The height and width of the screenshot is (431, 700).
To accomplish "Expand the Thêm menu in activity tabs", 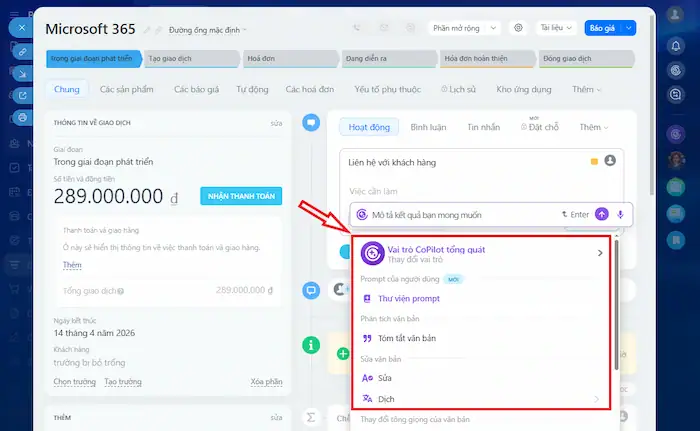I will [x=593, y=127].
